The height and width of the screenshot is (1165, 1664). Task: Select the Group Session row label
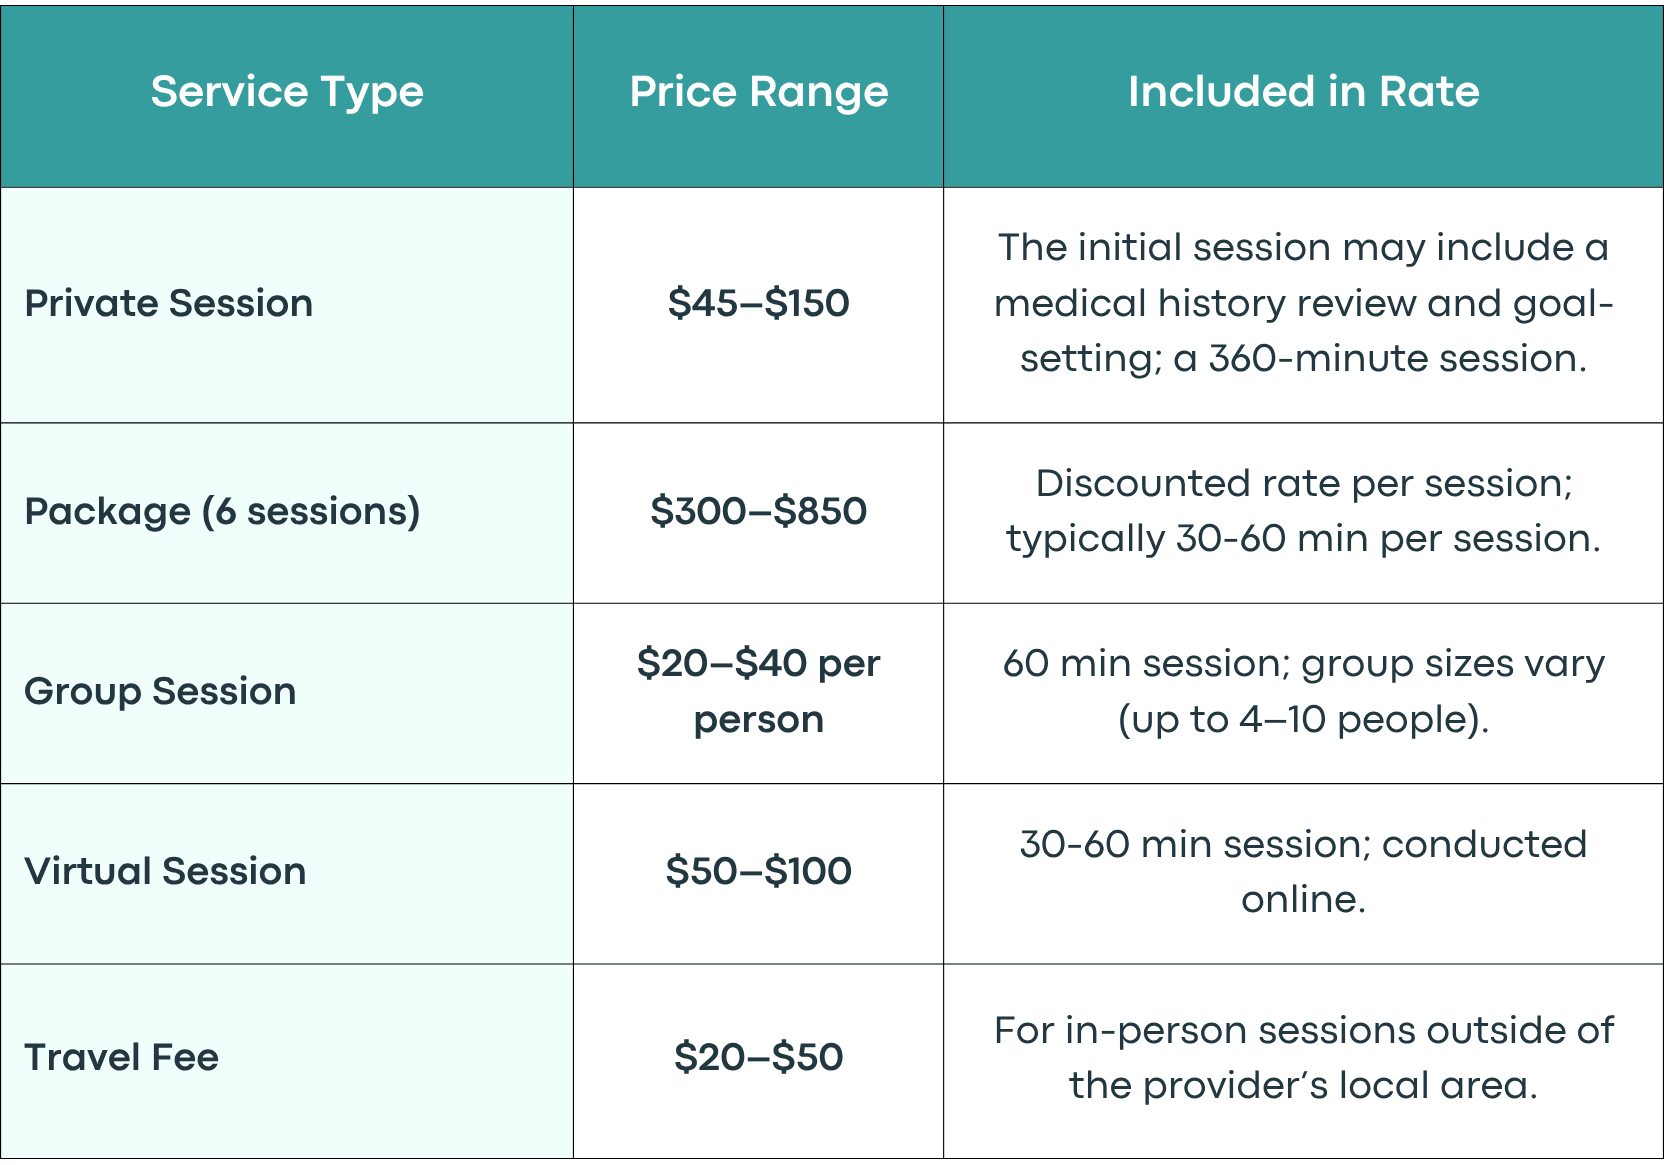[160, 691]
